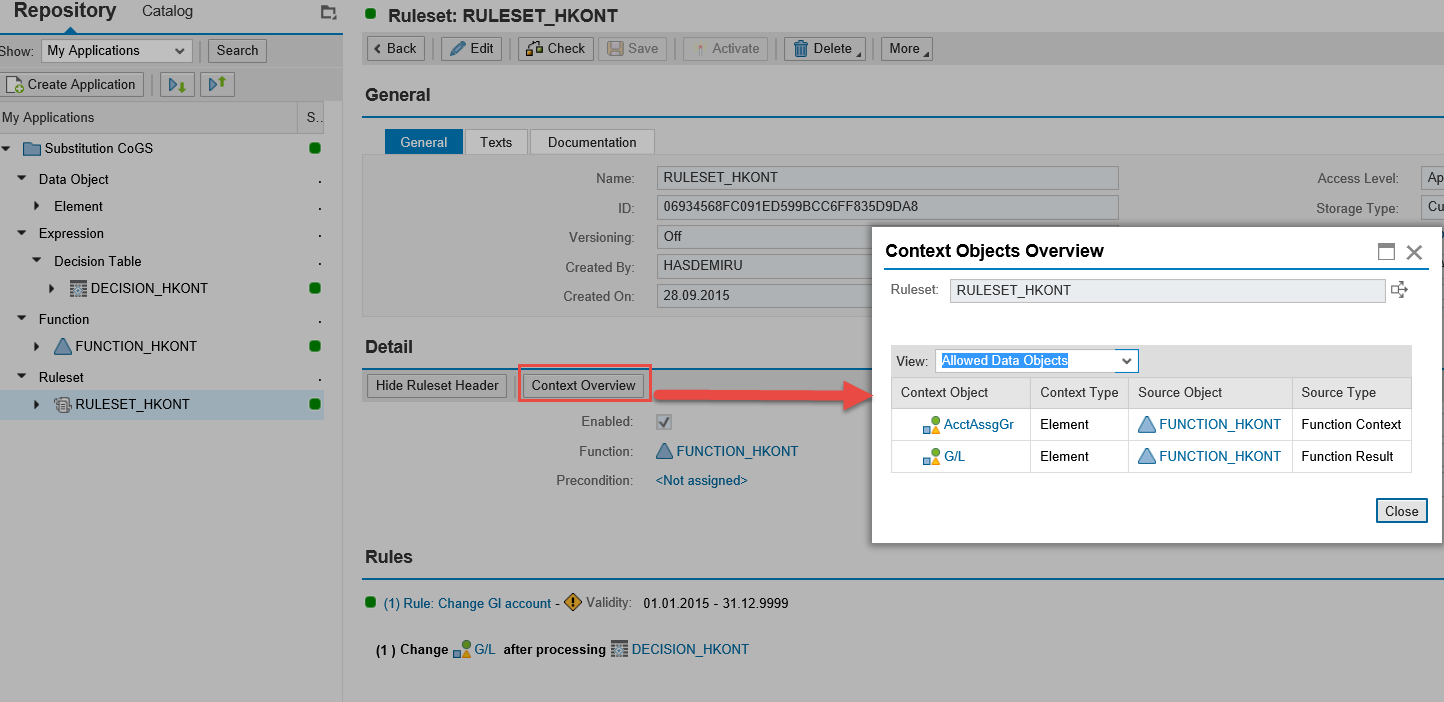Click the export icon beside Create Application
The height and width of the screenshot is (702, 1444).
(x=217, y=85)
